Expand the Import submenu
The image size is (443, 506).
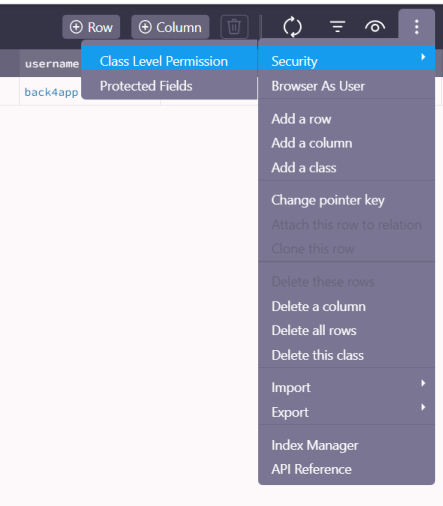click(x=346, y=387)
